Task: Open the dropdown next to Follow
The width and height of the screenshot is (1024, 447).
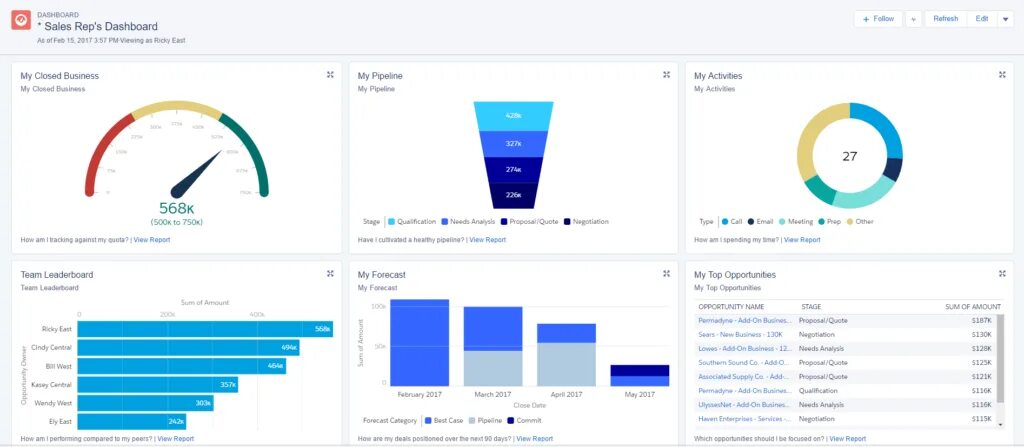Action: click(914, 19)
